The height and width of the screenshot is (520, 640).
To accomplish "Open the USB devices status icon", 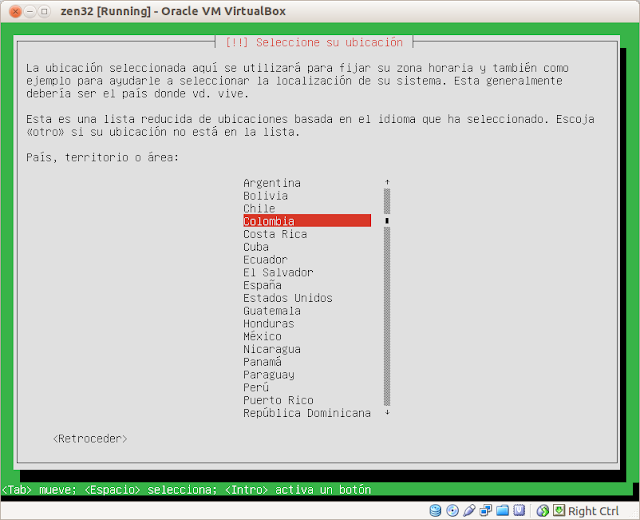I will (x=469, y=510).
